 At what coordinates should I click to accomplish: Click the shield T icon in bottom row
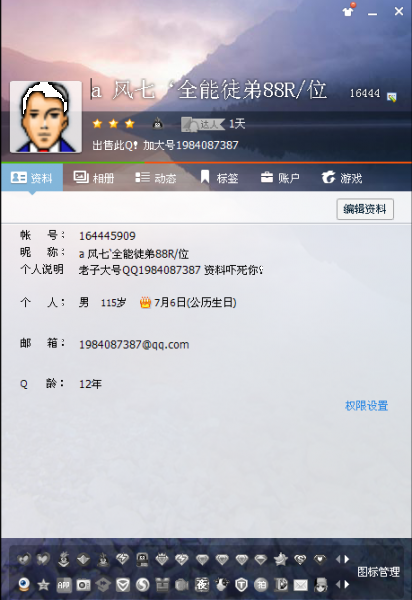coord(241,584)
